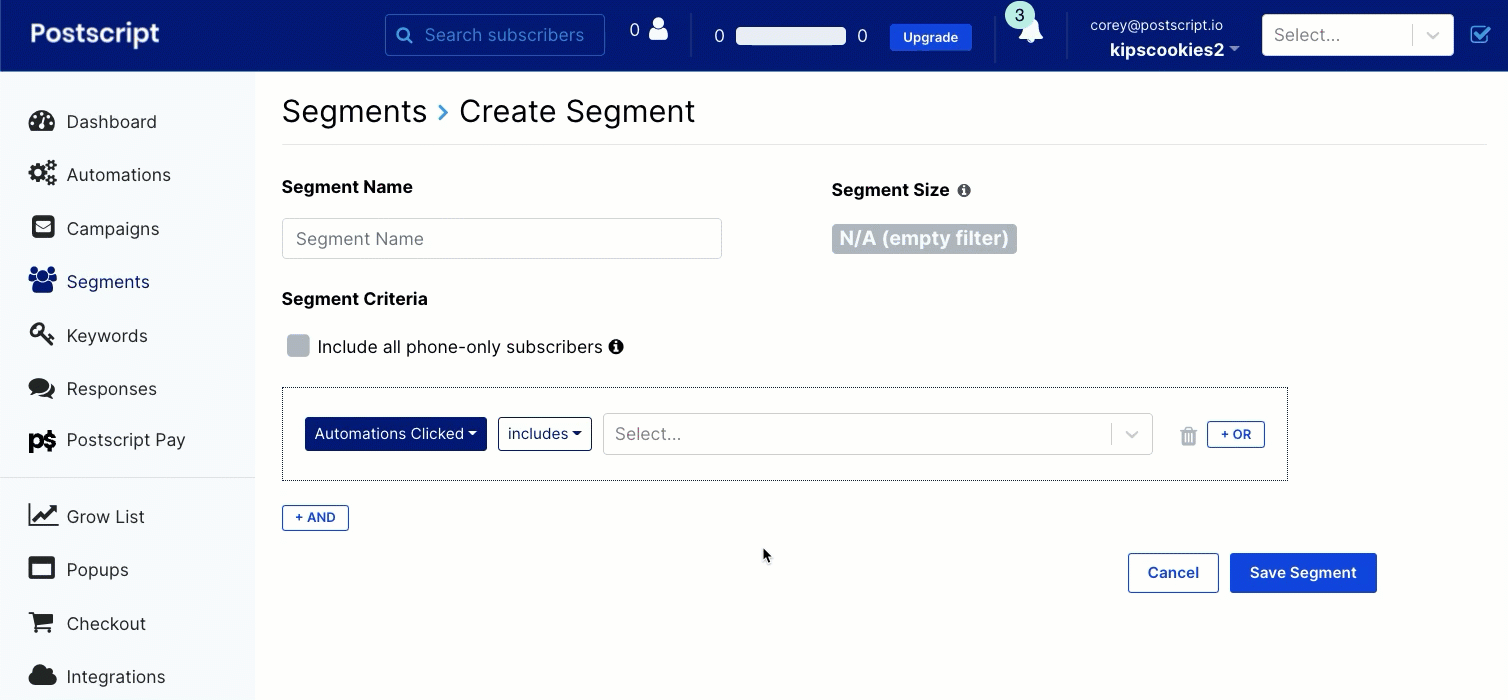
Task: Go to Dashboard in sidebar
Action: (111, 122)
